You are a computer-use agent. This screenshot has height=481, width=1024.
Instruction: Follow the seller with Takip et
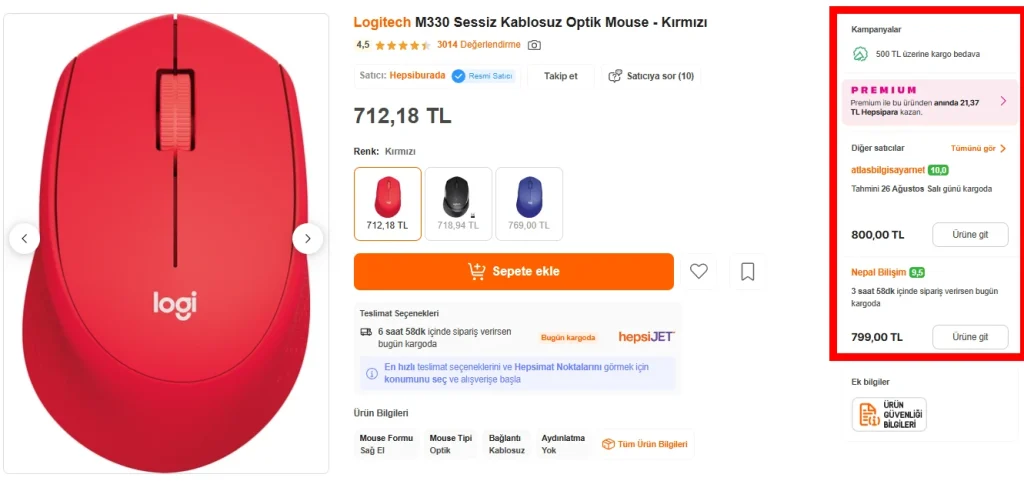(x=560, y=76)
